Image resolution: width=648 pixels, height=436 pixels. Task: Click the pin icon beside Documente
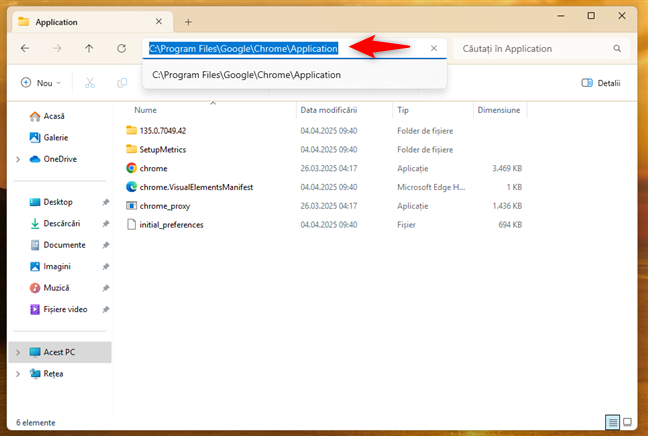point(106,245)
